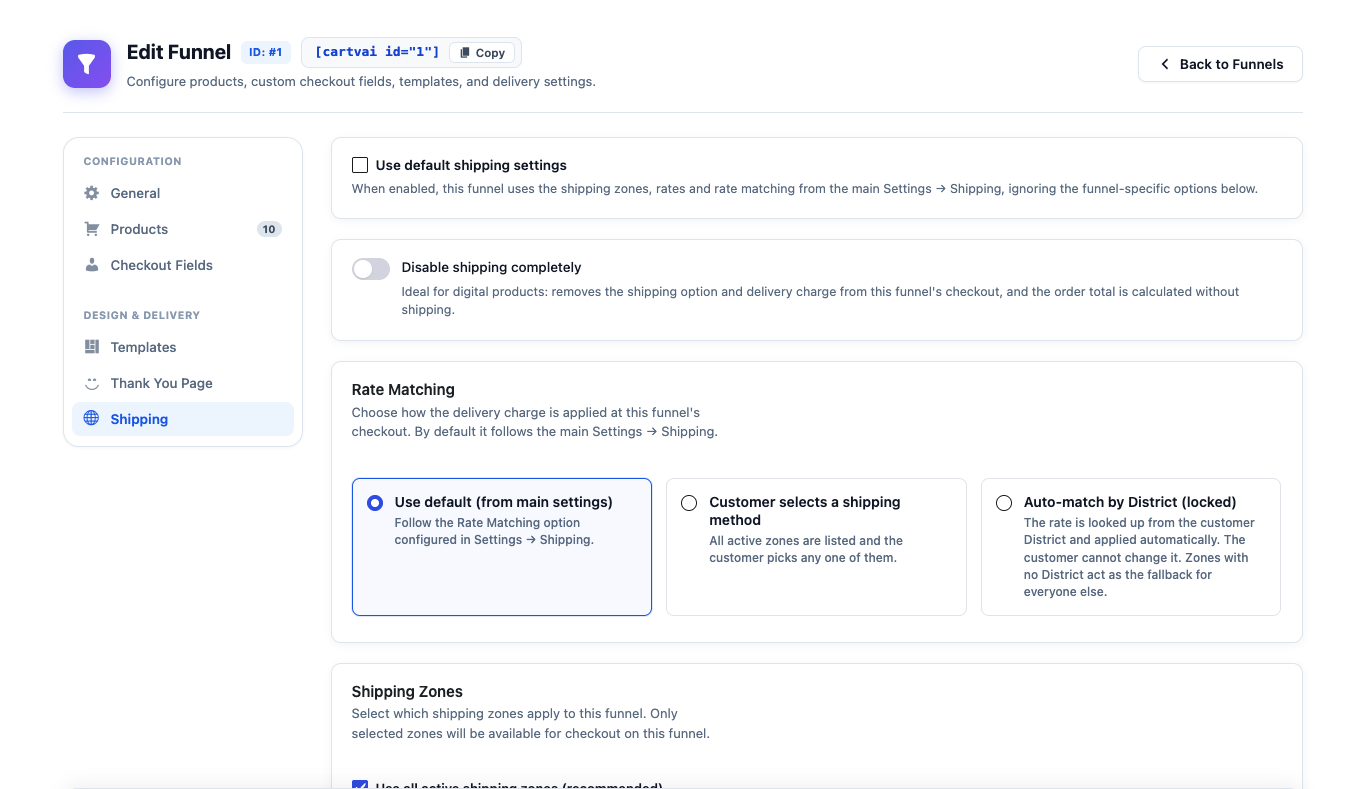Click the Templates layout icon
Image resolution: width=1357 pixels, height=789 pixels.
(x=92, y=347)
